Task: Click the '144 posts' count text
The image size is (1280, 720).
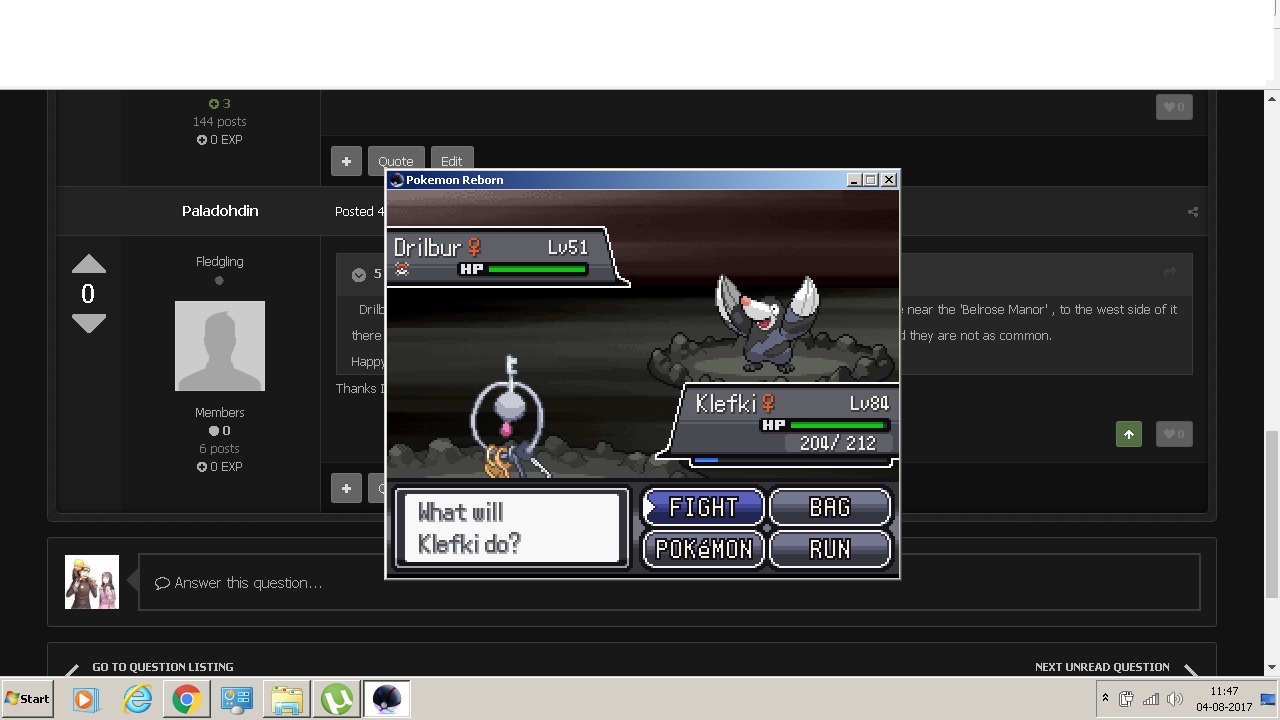Action: point(220,121)
